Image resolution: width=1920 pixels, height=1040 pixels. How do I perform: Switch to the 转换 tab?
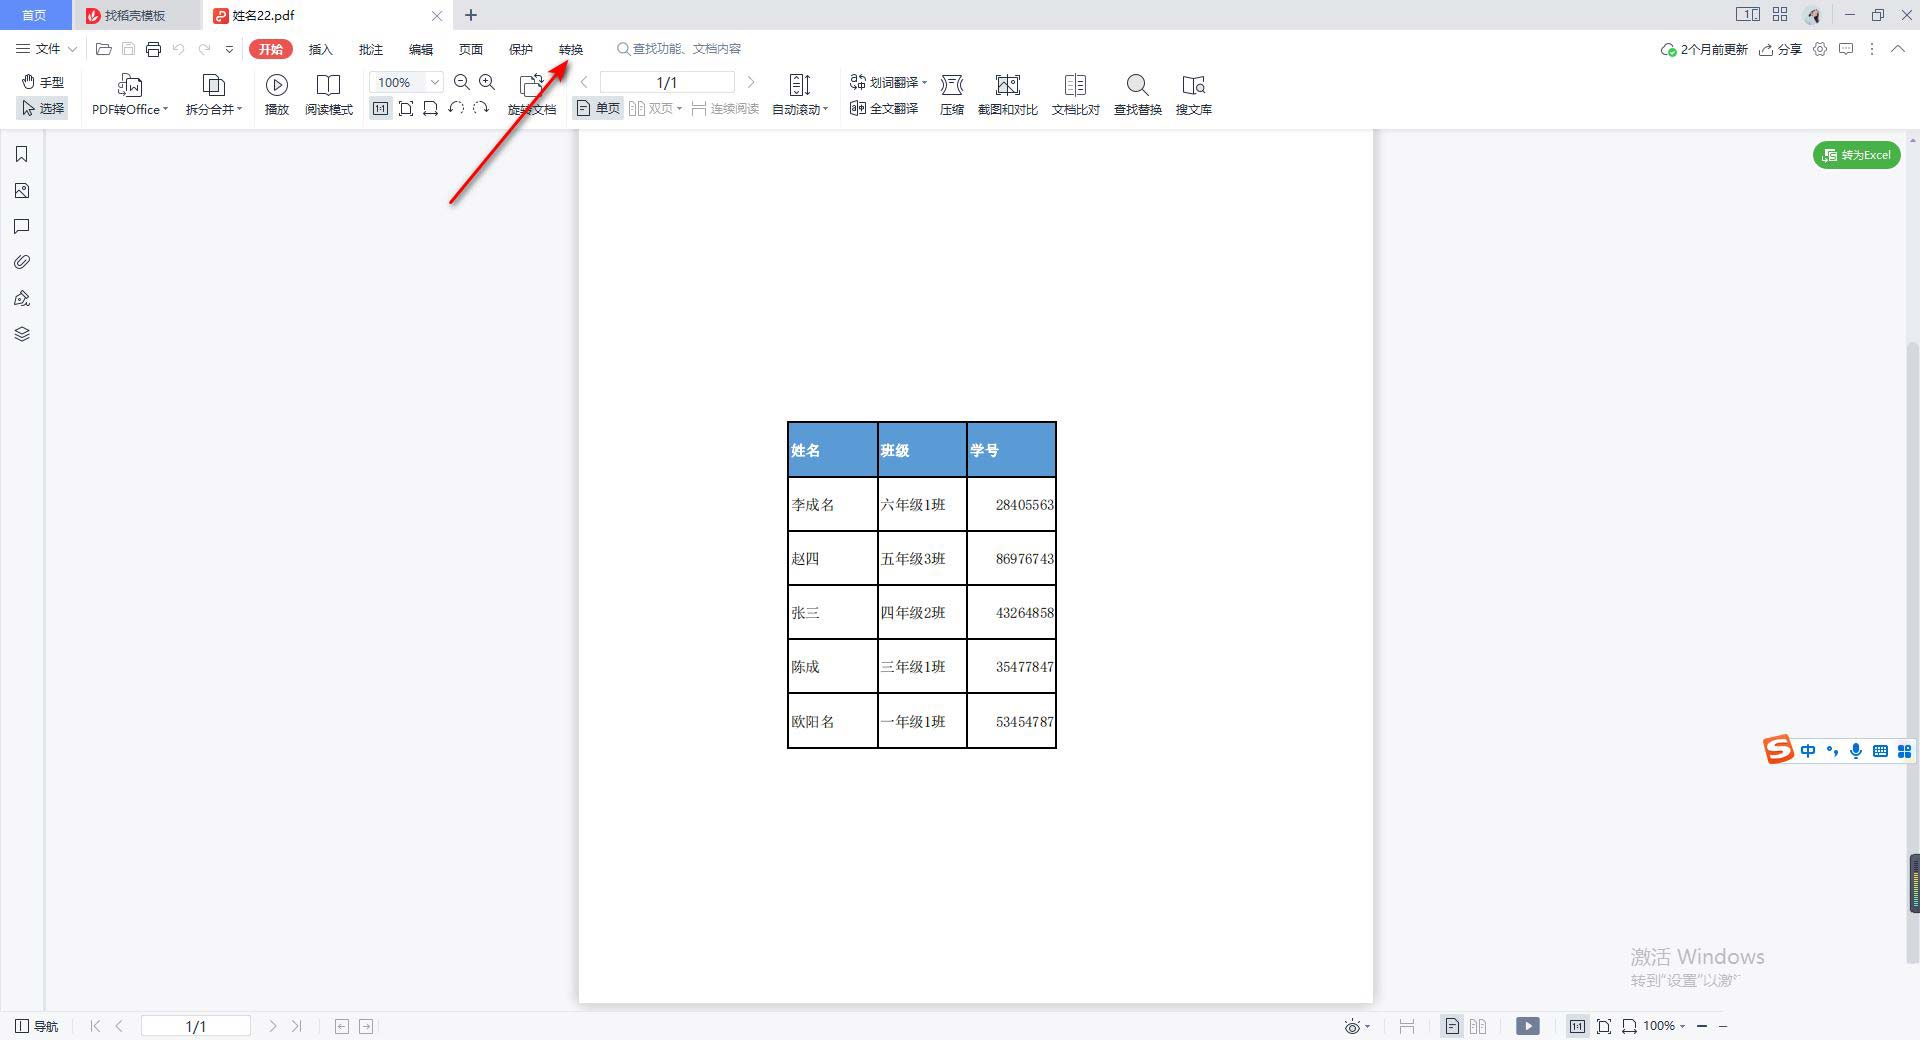pos(571,49)
